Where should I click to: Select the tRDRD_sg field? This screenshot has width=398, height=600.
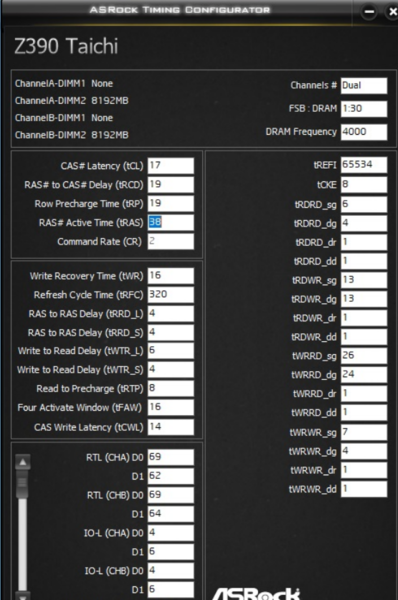pos(364,204)
